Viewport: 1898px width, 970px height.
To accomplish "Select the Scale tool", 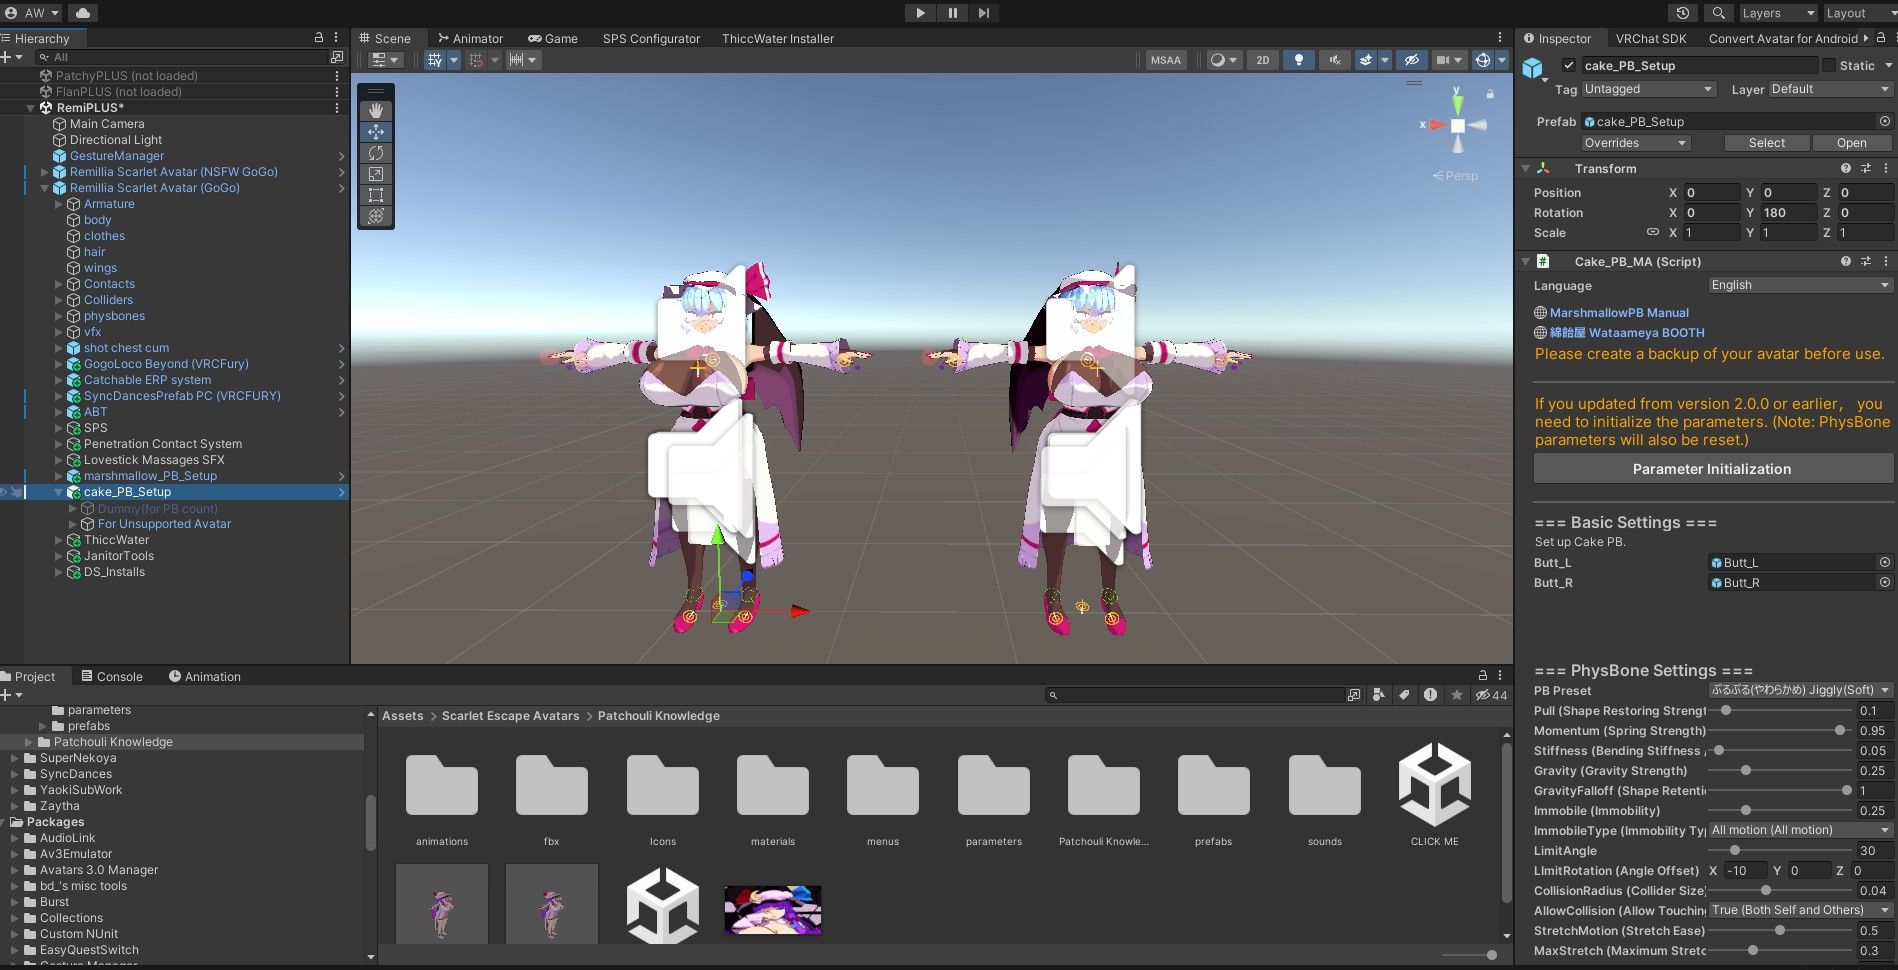I will (x=376, y=174).
